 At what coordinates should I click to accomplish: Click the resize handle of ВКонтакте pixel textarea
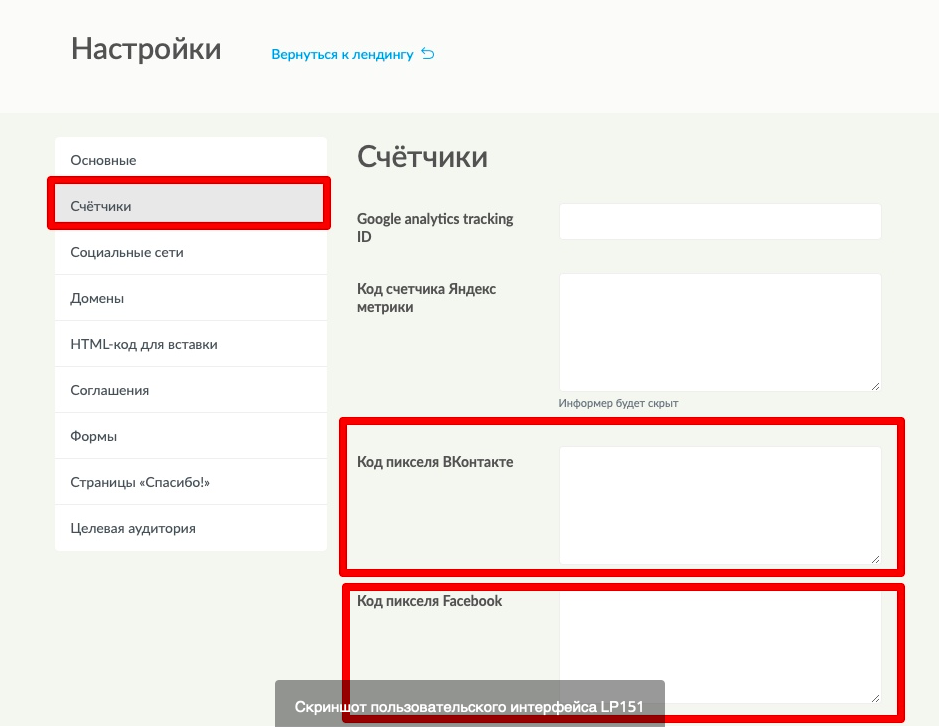876,559
